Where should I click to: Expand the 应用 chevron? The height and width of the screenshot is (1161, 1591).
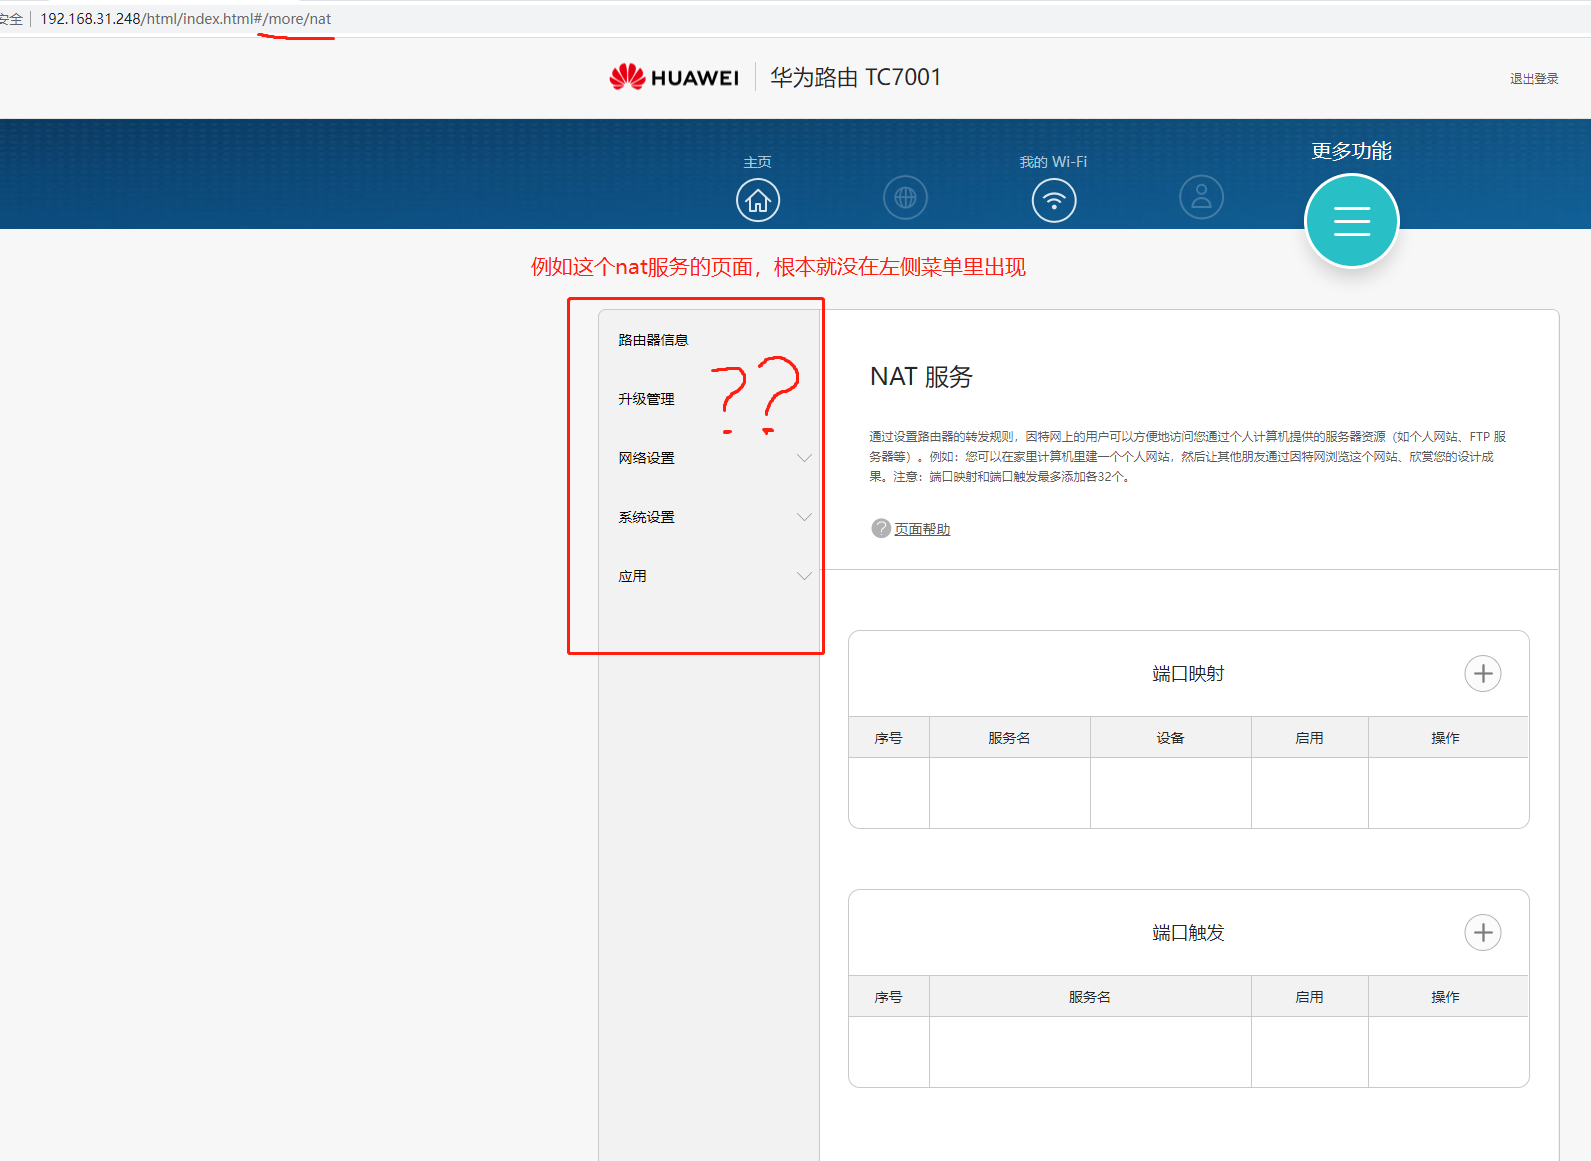[x=804, y=576]
